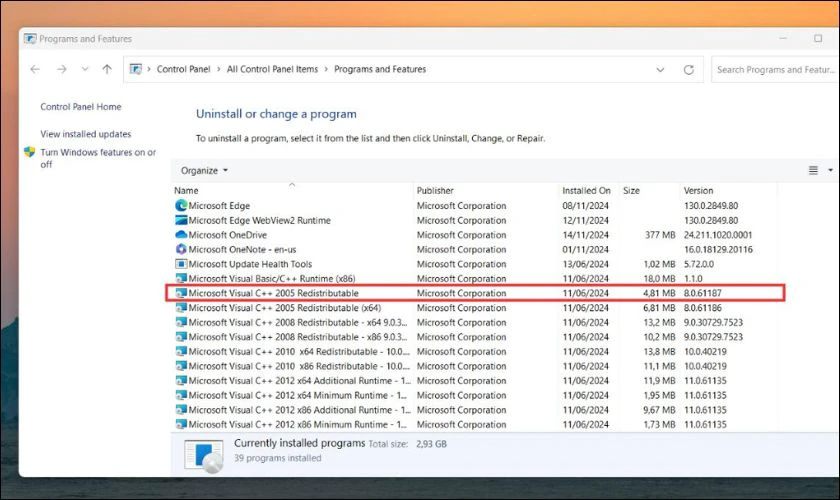The height and width of the screenshot is (500, 840).
Task: Click the 08/11/2024 install date
Action: click(x=586, y=206)
